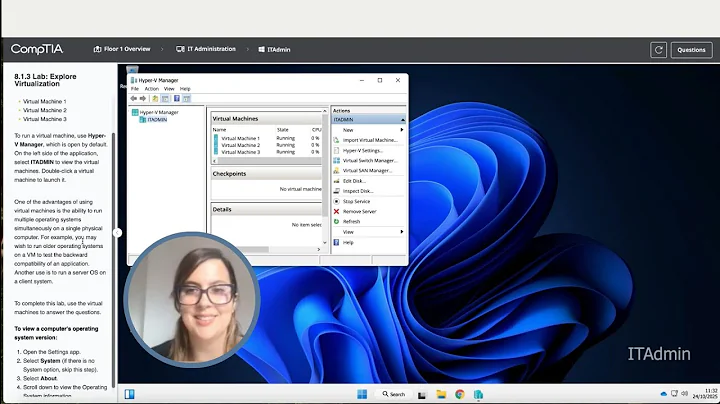Open the Windows Start menu

[x=362, y=394]
